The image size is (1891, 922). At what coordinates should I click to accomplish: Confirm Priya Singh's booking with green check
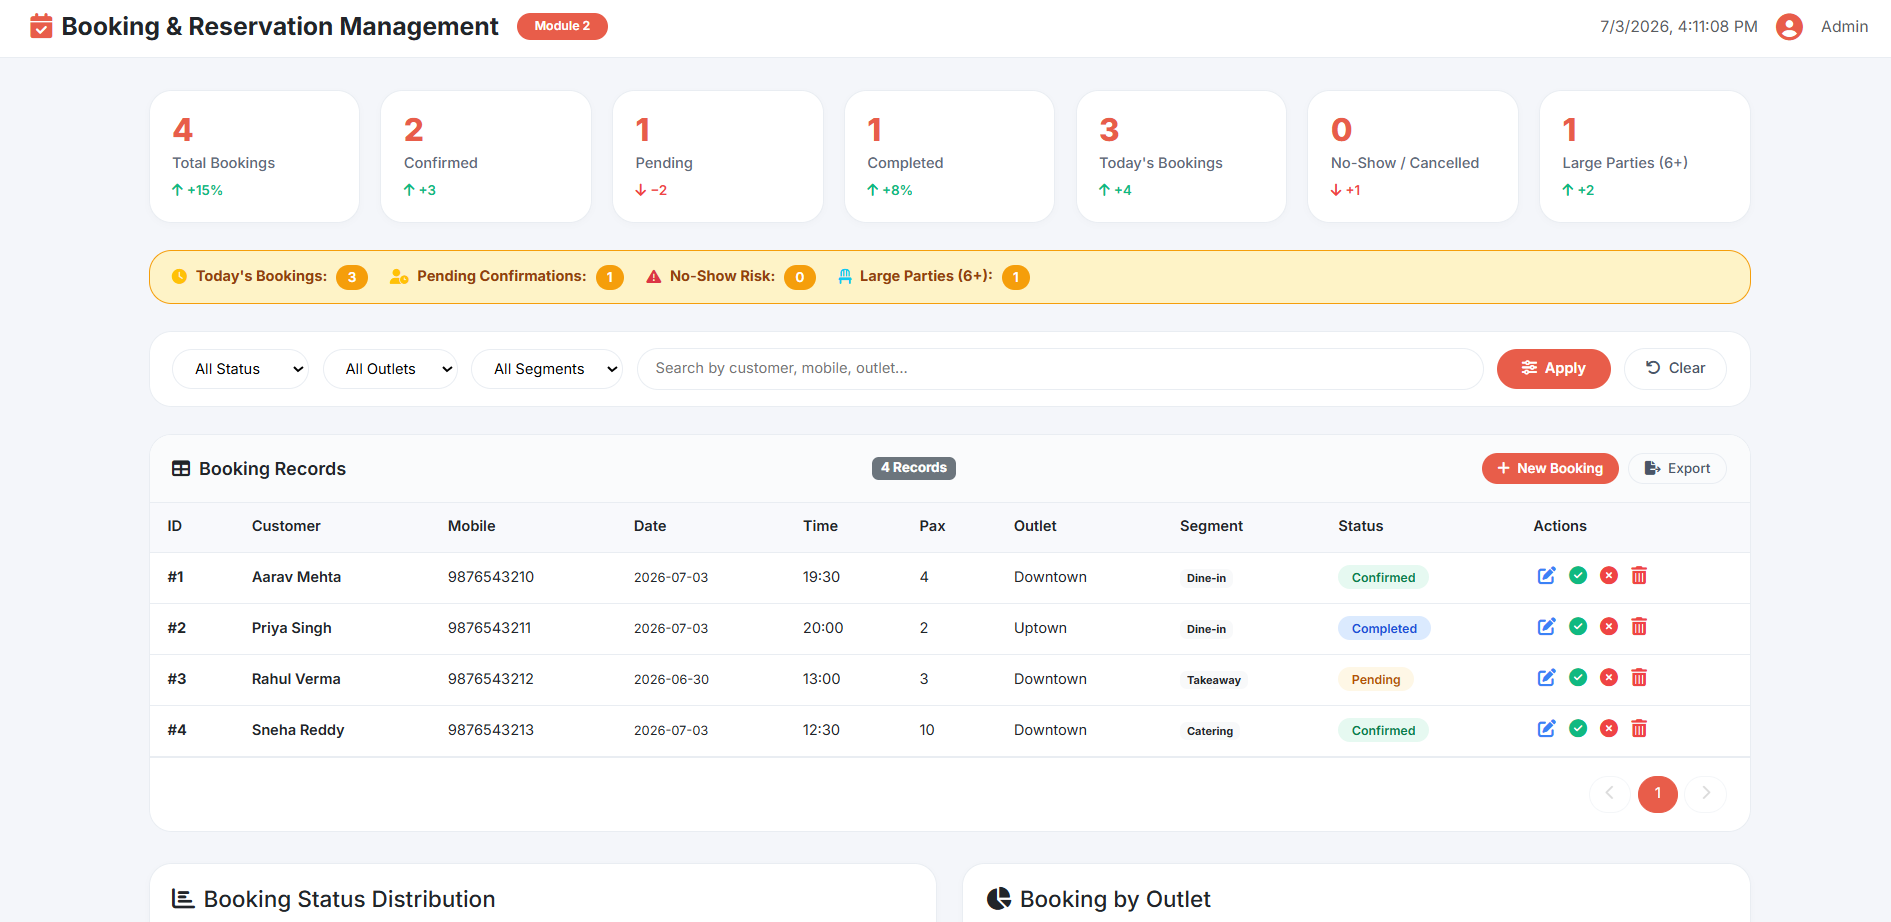[1578, 627]
